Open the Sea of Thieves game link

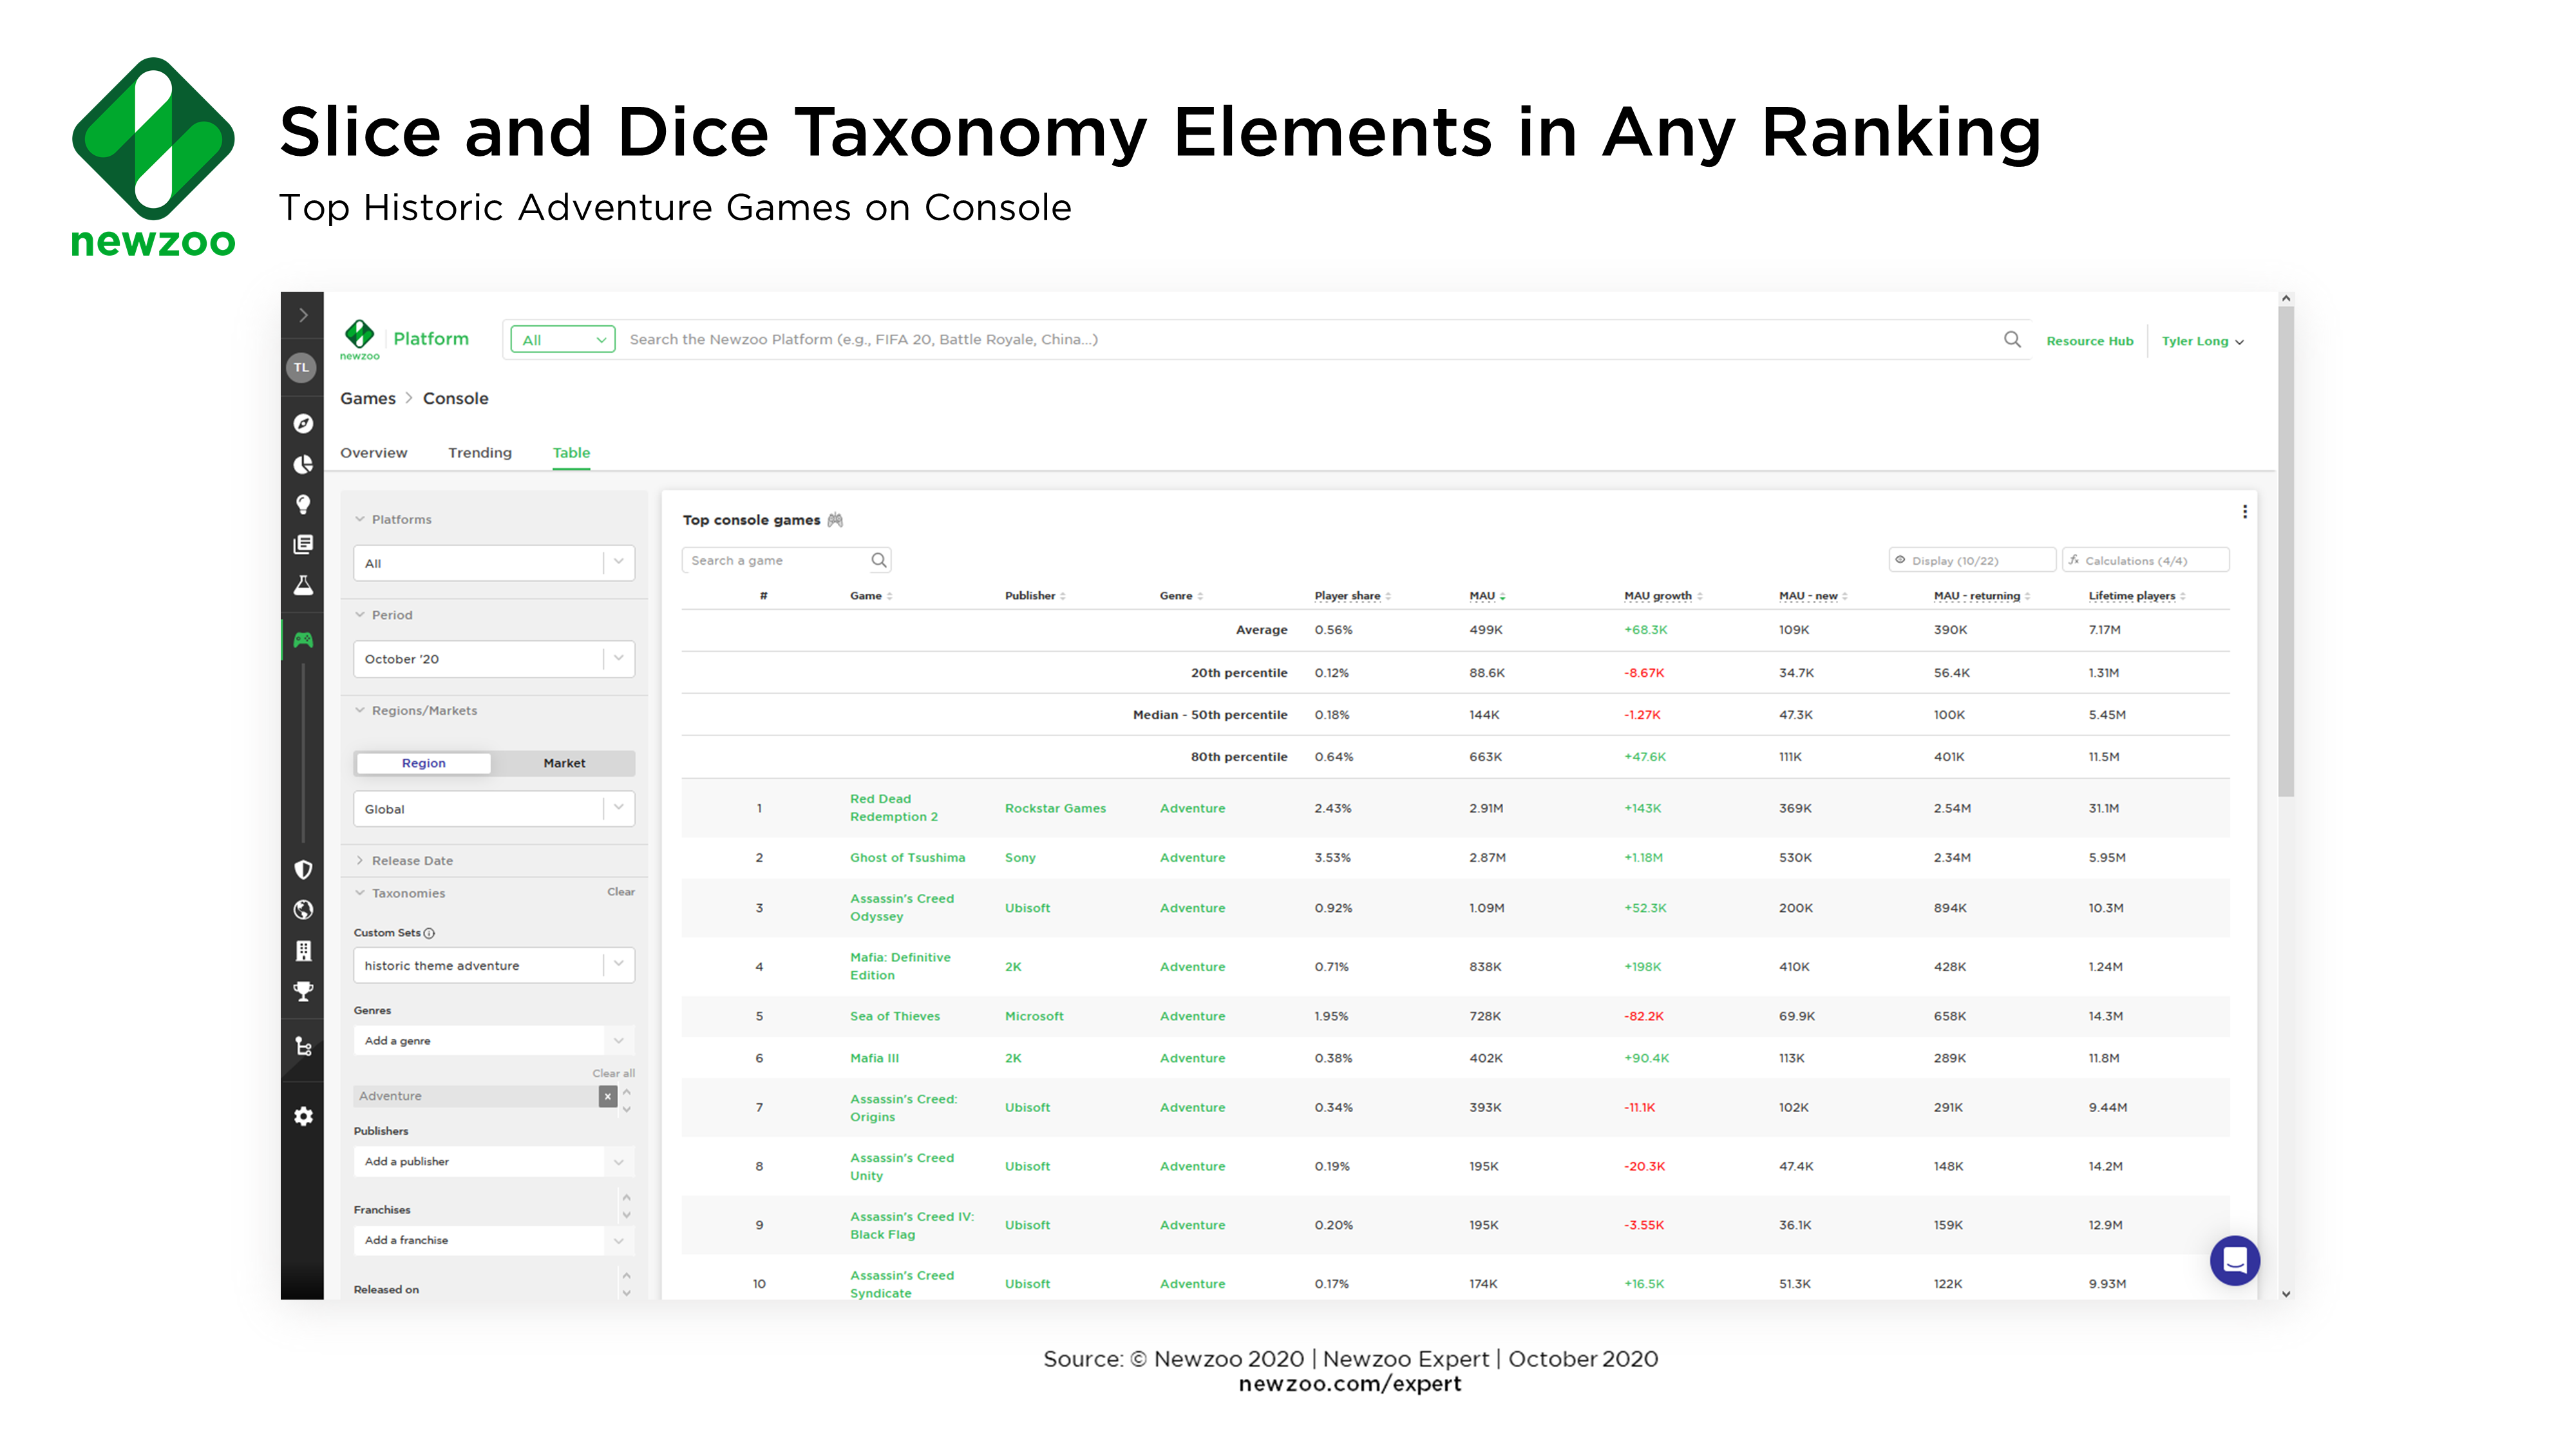pos(894,1016)
